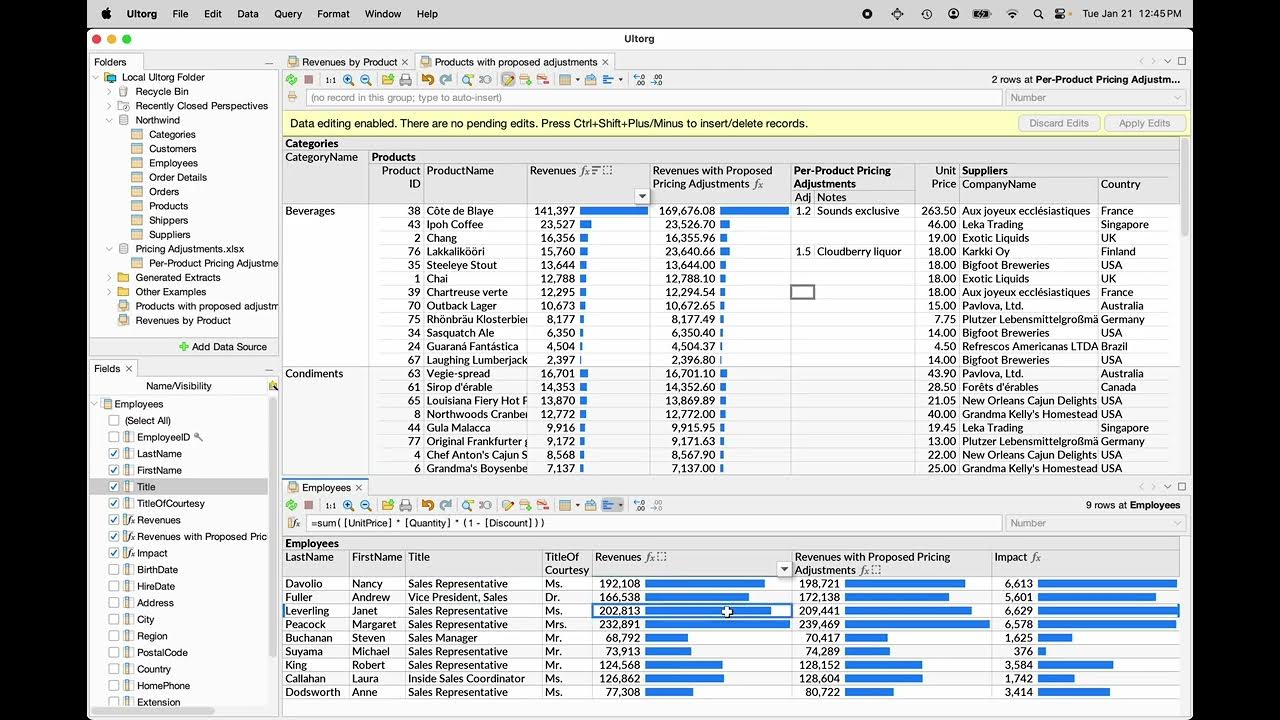Image resolution: width=1280 pixels, height=720 pixels.
Task: Refresh the Products perspective in top toolbar
Action: pyautogui.click(x=291, y=80)
